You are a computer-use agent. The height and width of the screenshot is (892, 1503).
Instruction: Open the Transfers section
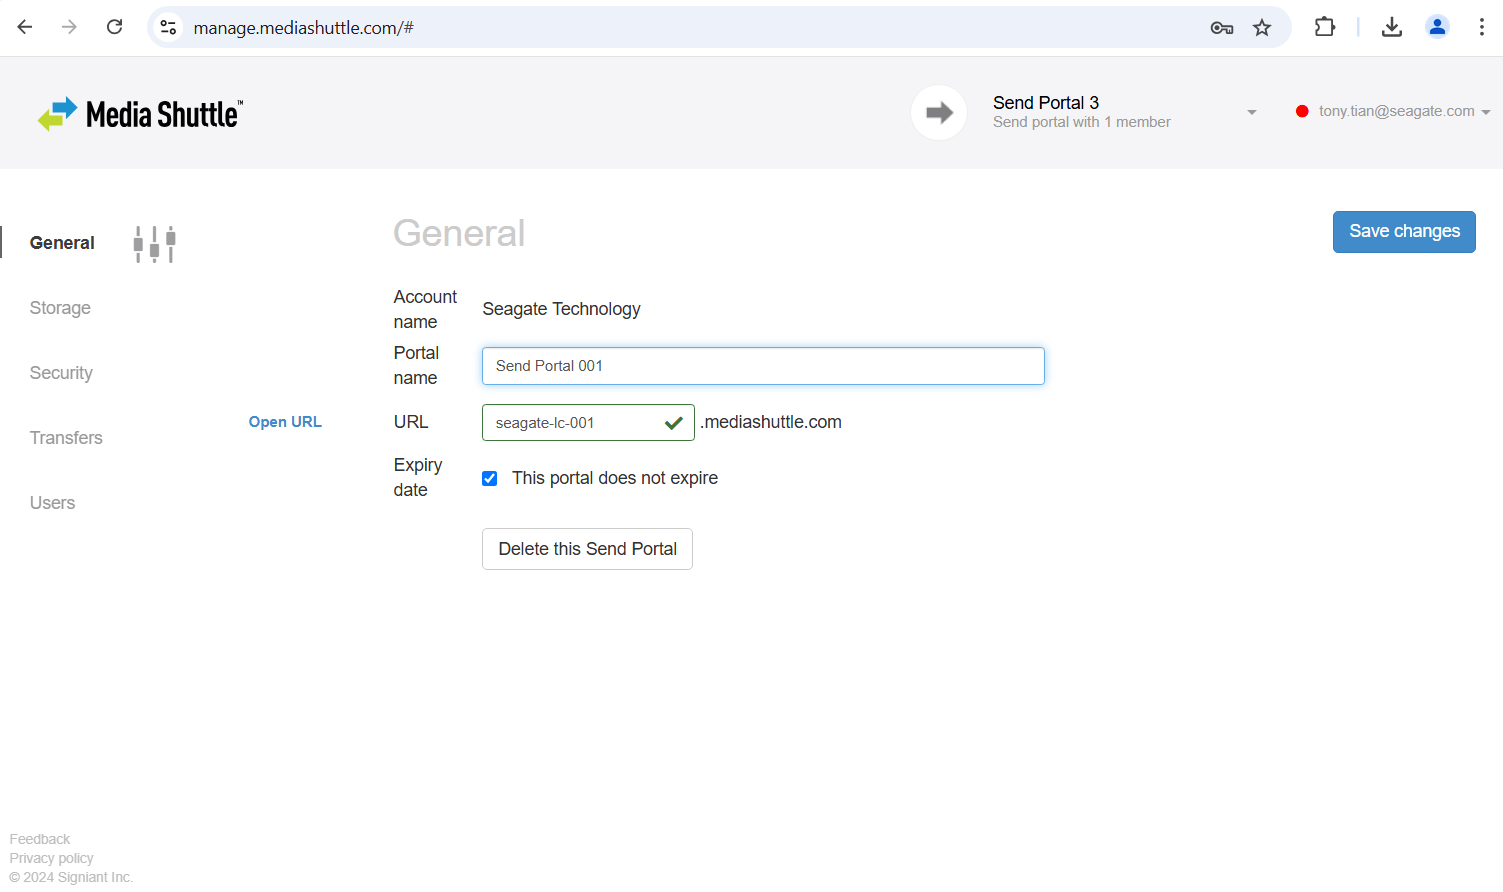click(x=66, y=438)
